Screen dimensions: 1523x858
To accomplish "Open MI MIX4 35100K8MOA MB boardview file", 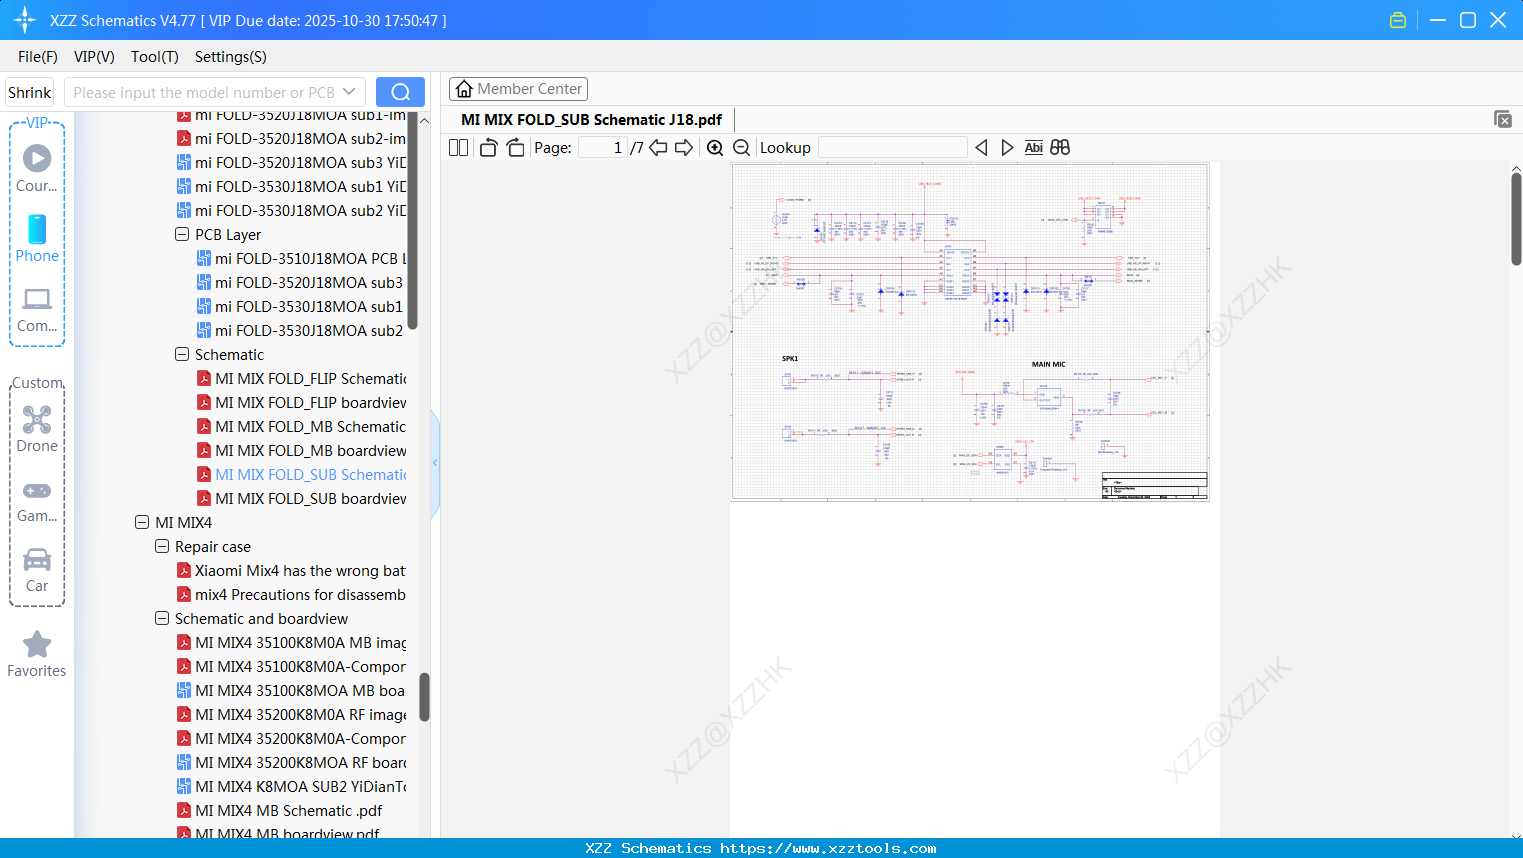I will (x=292, y=690).
